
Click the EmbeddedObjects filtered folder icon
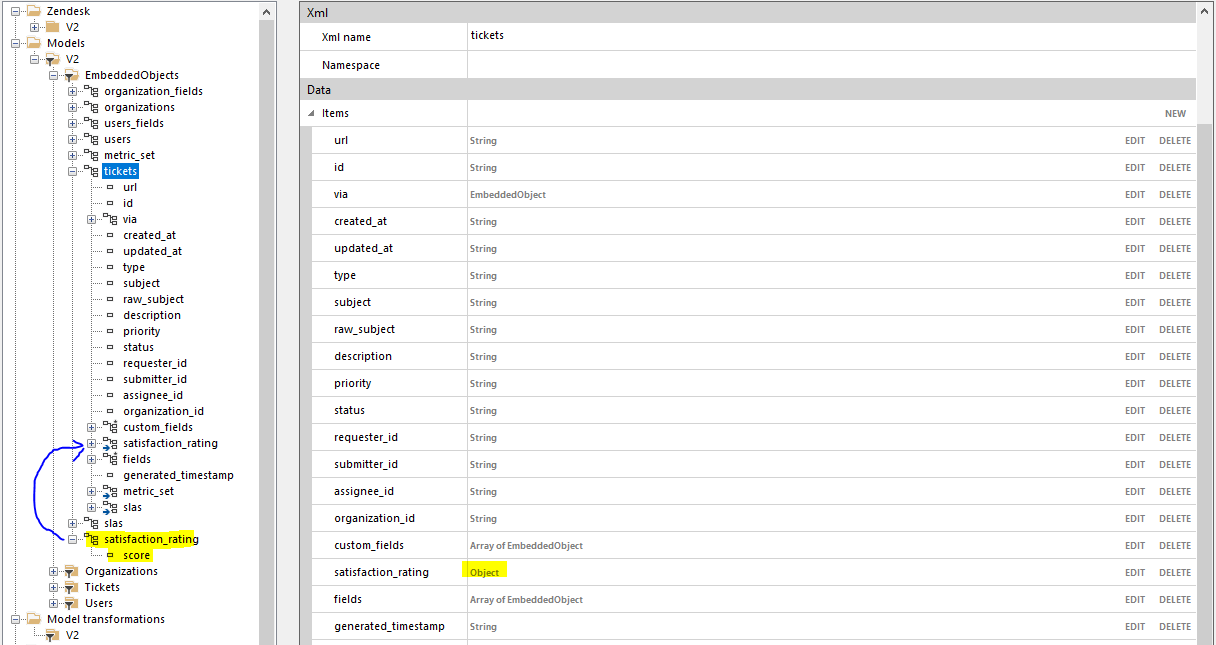click(71, 75)
